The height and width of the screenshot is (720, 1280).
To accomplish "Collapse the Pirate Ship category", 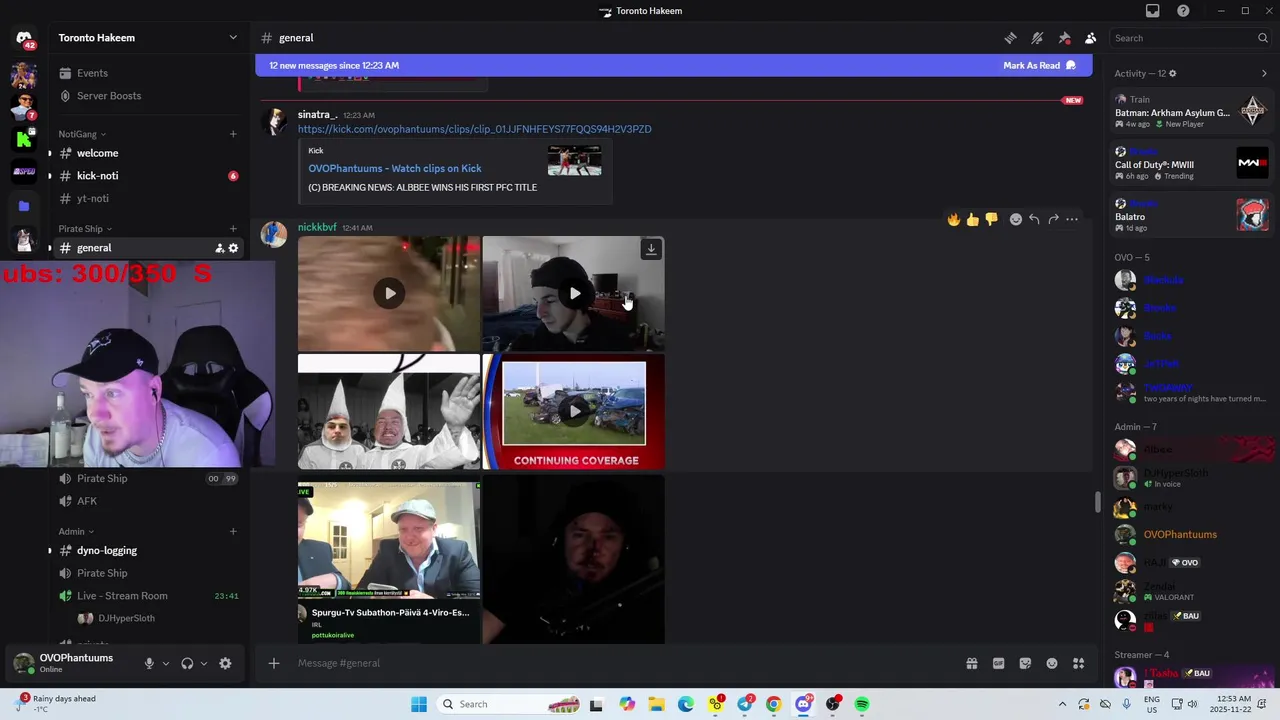I will point(85,229).
